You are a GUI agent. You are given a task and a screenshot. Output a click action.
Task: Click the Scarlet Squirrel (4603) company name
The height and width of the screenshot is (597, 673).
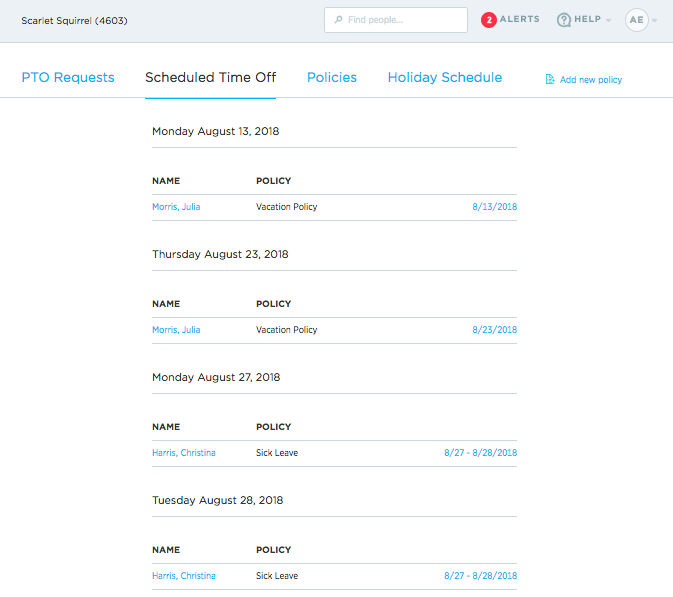click(74, 21)
